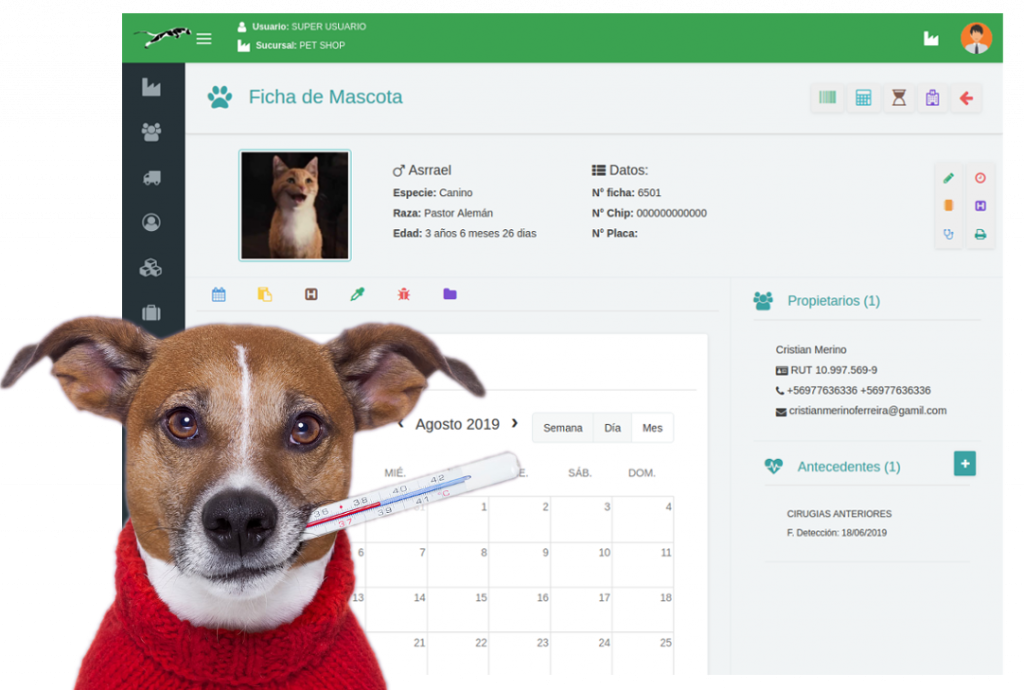Edit pet record with the pencil icon
This screenshot has width=1024, height=690.
tap(949, 178)
